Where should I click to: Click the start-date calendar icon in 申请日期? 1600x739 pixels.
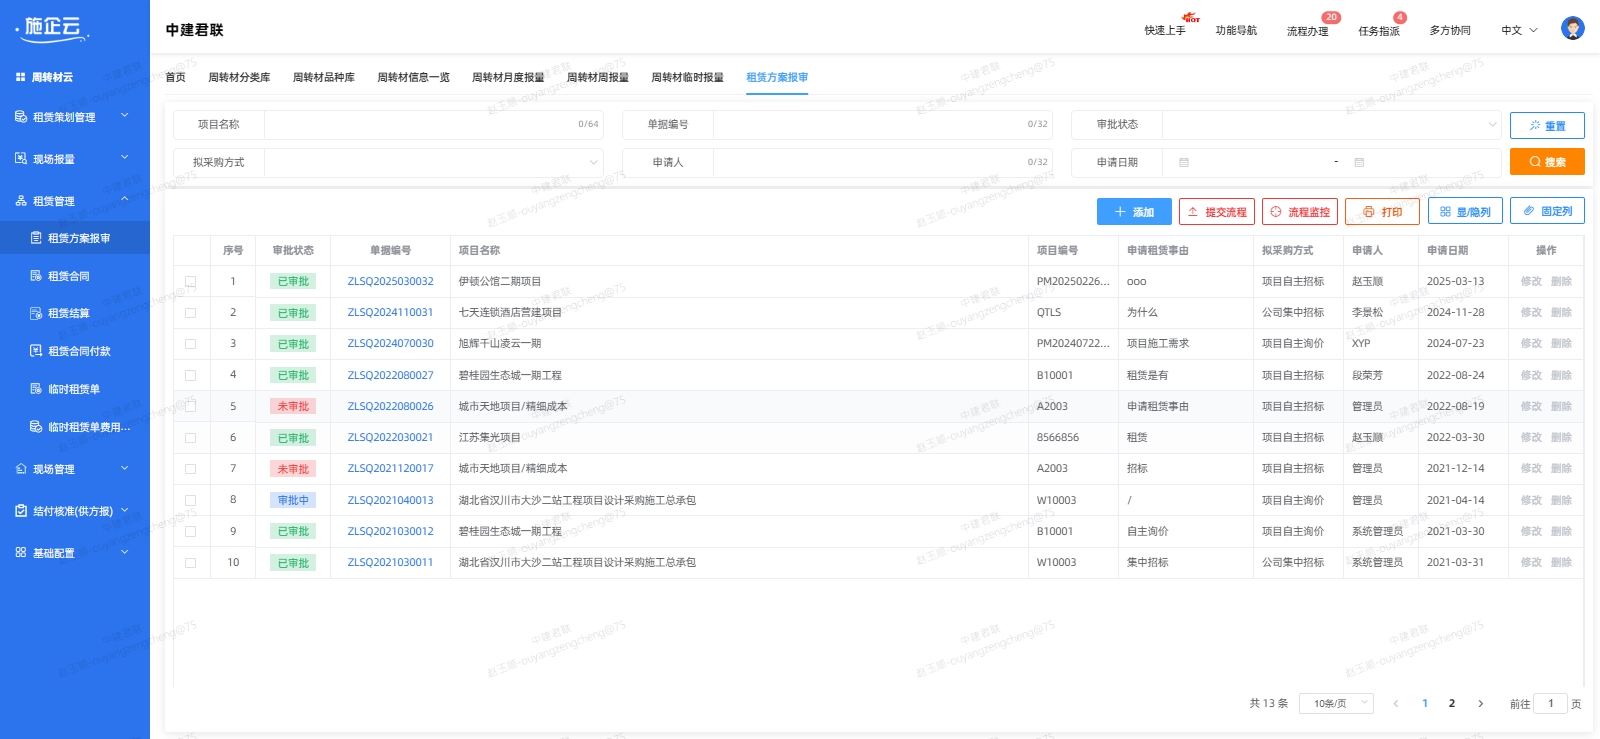pyautogui.click(x=1184, y=162)
